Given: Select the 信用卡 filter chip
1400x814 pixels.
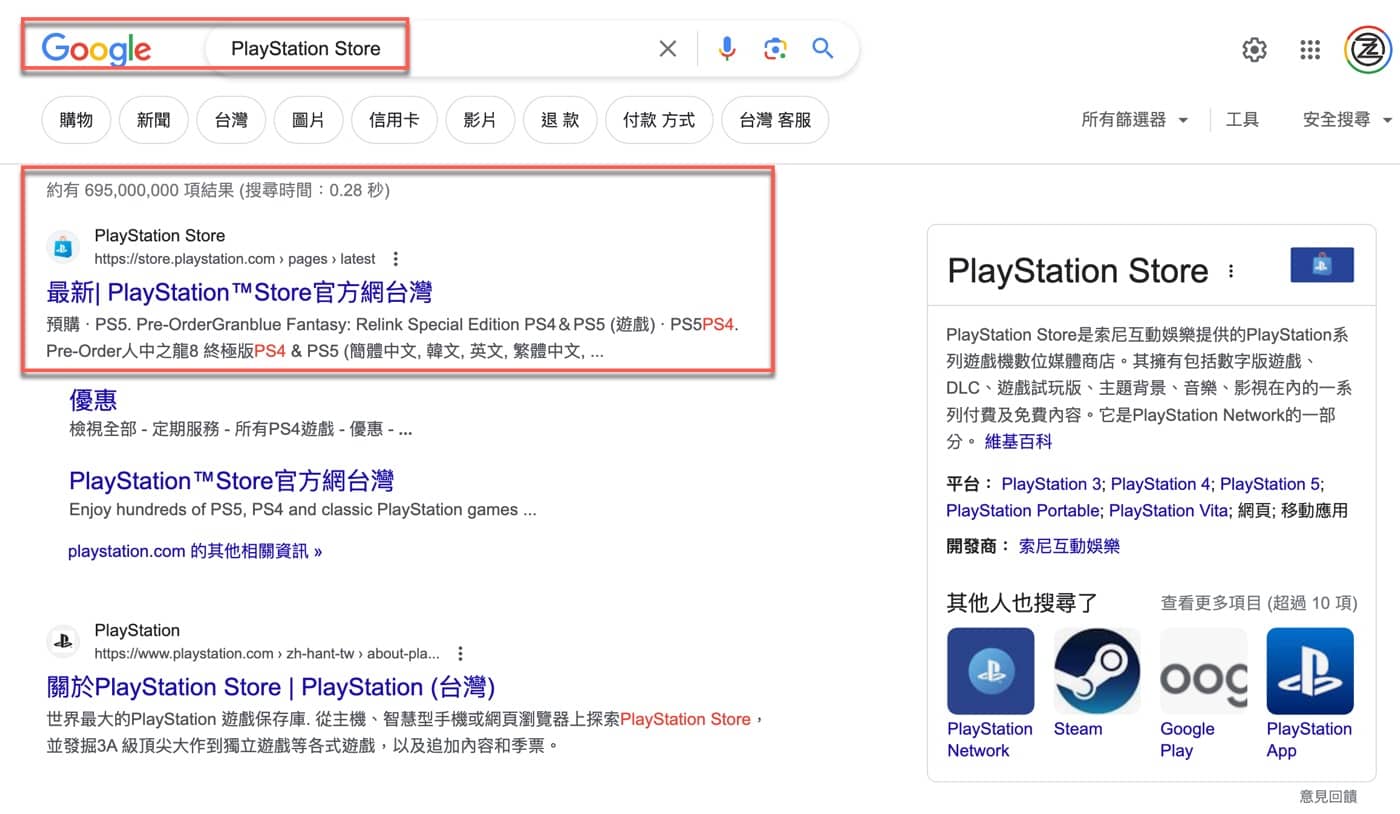Looking at the screenshot, I should click(x=394, y=120).
